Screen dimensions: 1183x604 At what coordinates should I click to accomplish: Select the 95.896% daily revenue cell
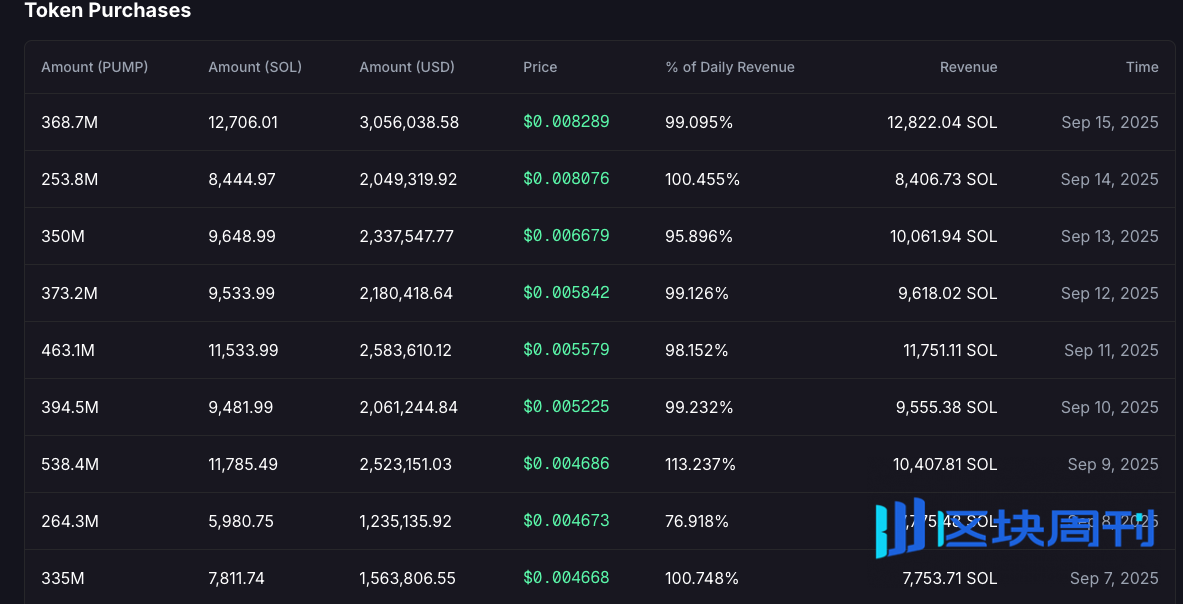click(x=699, y=236)
